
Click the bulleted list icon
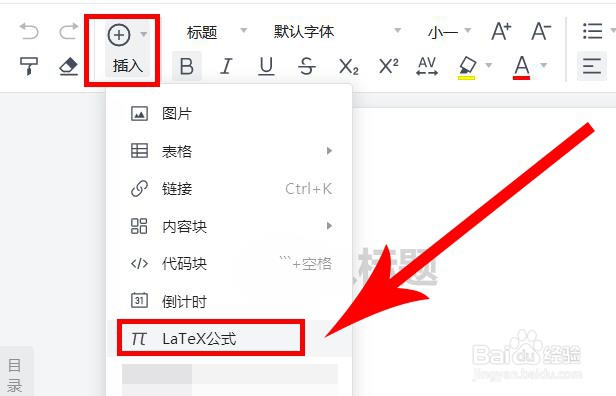click(592, 31)
